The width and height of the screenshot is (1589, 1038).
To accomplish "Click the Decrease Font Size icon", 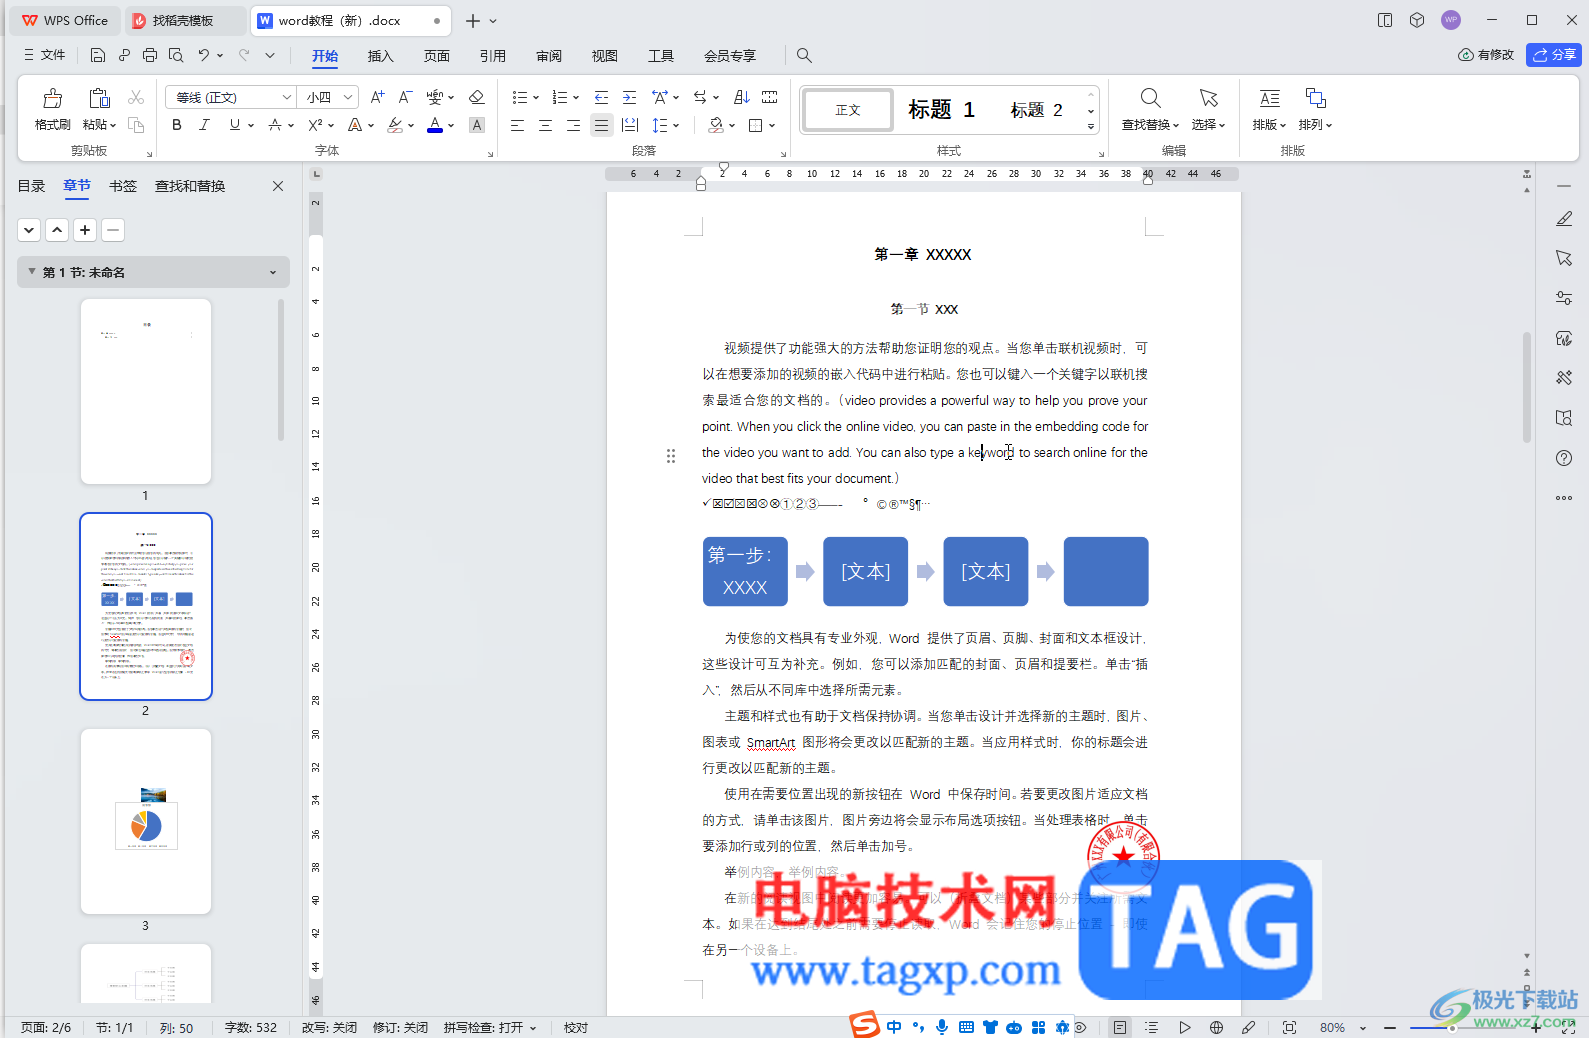I will [405, 97].
